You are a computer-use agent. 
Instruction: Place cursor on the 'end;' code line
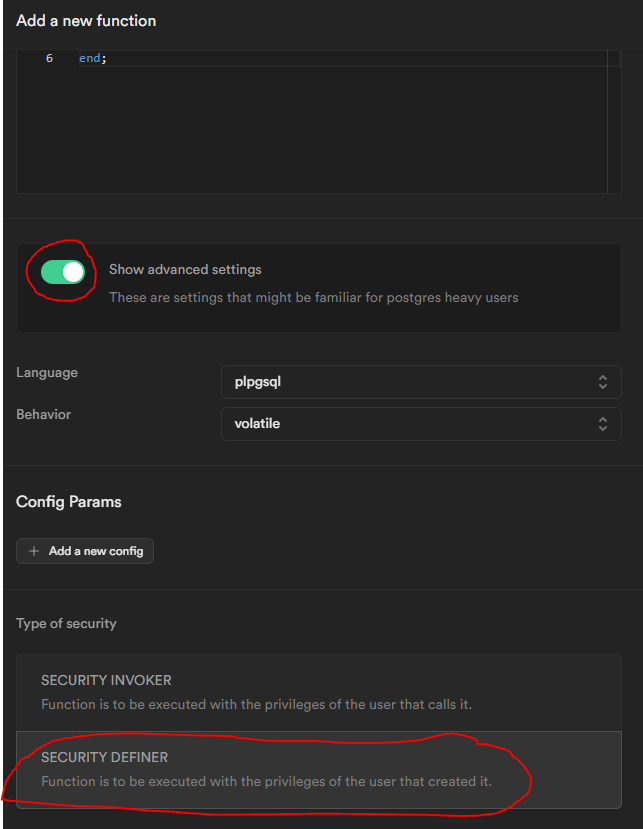pyautogui.click(x=92, y=58)
